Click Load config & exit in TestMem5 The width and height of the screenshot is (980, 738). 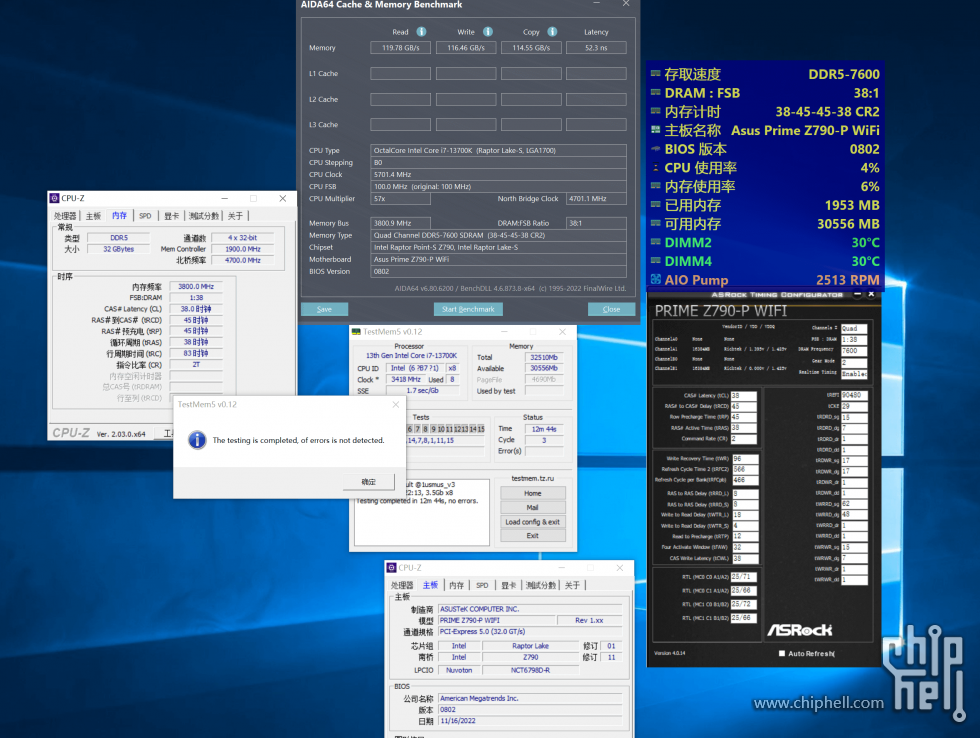[532, 522]
